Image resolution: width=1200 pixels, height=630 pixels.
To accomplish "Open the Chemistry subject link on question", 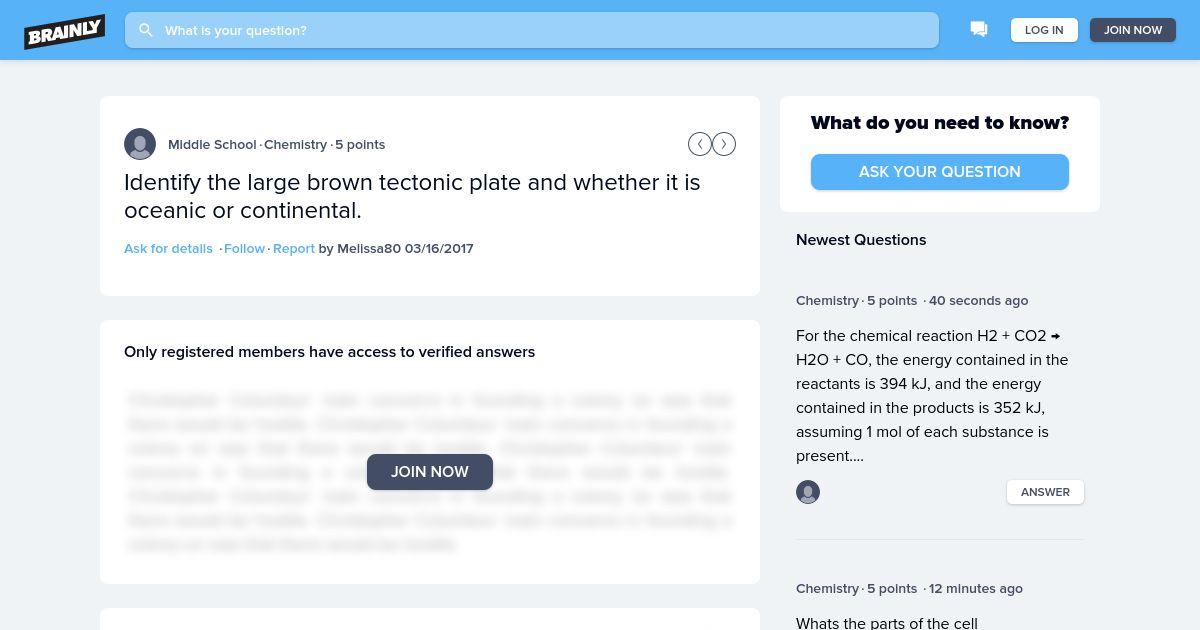I will [x=295, y=144].
